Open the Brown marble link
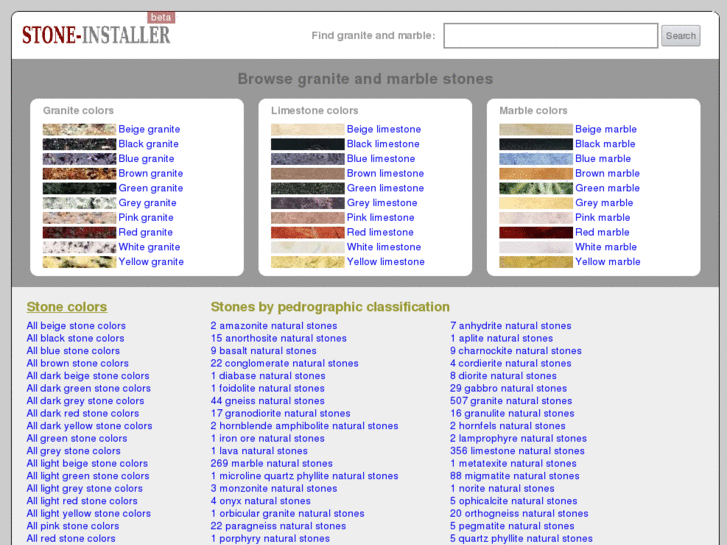727x545 pixels. coord(607,173)
